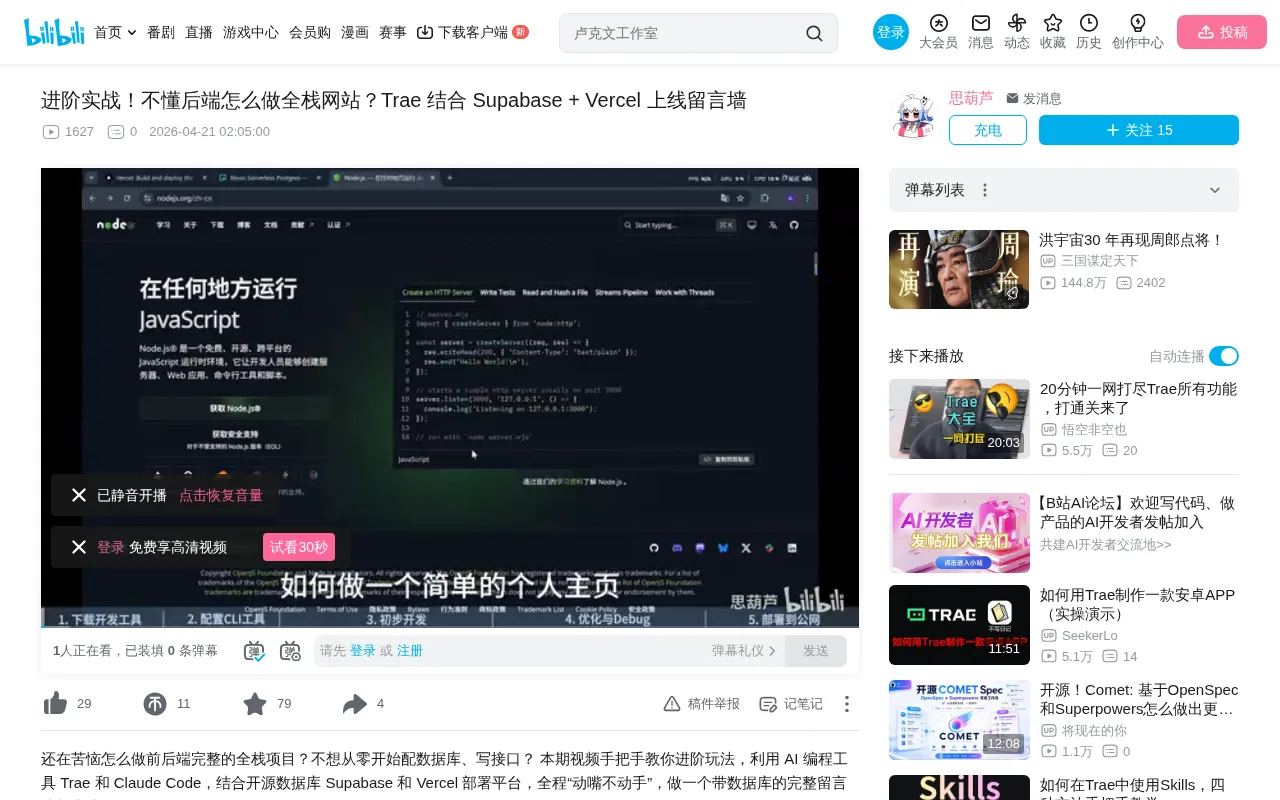The width and height of the screenshot is (1280, 800).
Task: Expand the 首页 dropdown arrow
Action: pyautogui.click(x=132, y=33)
